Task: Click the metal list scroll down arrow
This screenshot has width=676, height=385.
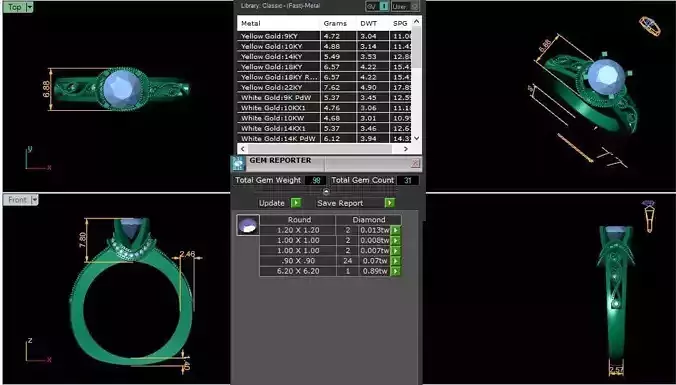Action: (416, 138)
